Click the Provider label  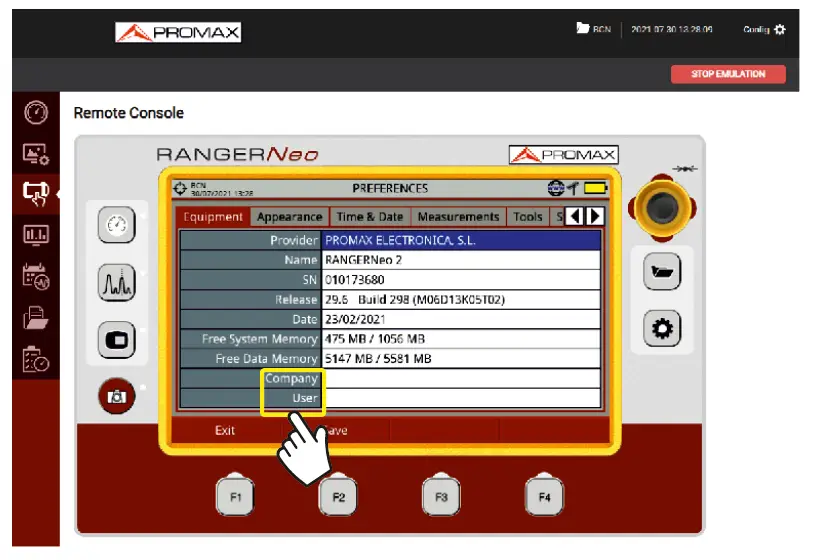pos(294,241)
